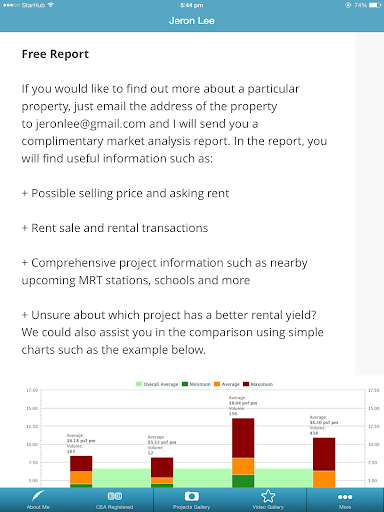Open the About Me tab

[x=38, y=500]
